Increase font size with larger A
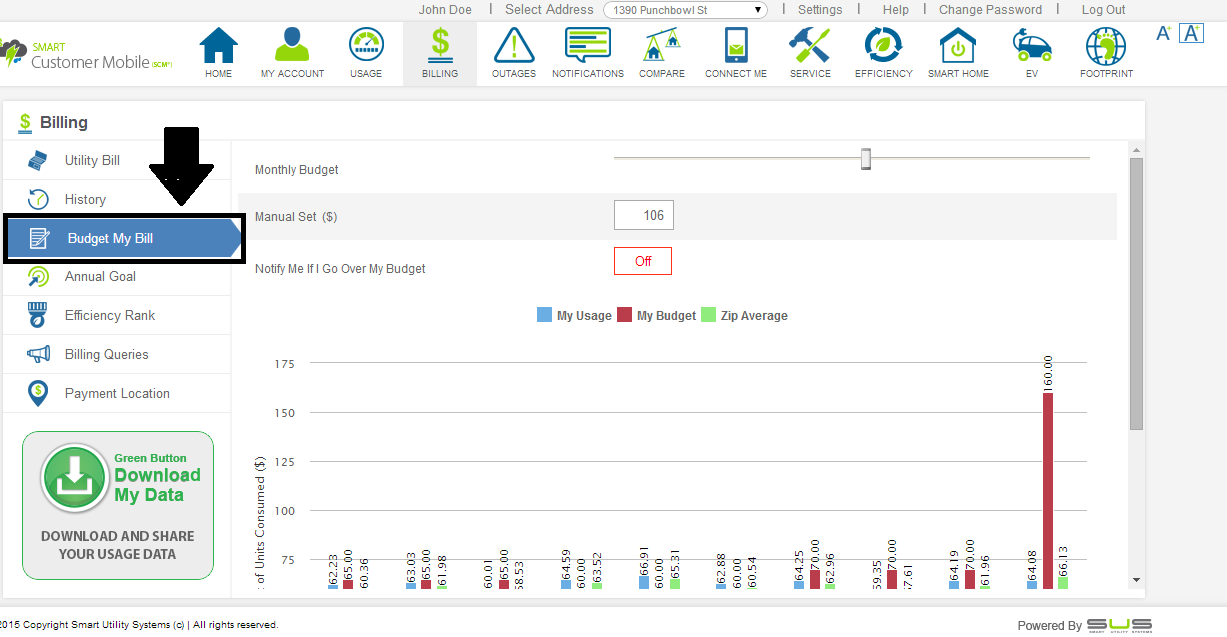Screen dimensions: 1227x637 [x=1191, y=33]
